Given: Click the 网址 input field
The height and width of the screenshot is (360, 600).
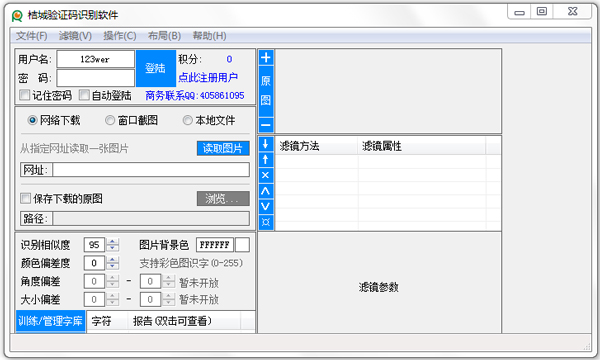Looking at the screenshot, I should 151,169.
